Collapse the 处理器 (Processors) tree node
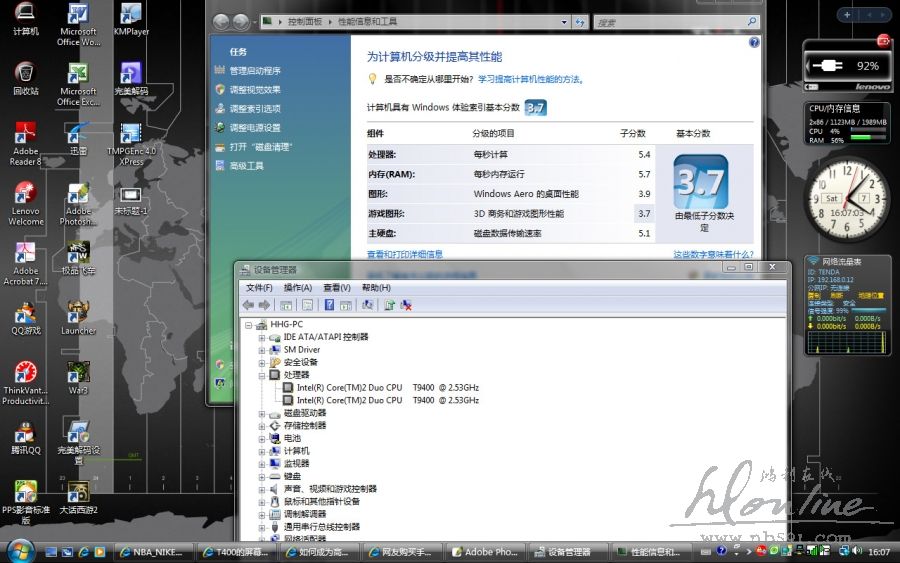This screenshot has width=900, height=563. [263, 375]
